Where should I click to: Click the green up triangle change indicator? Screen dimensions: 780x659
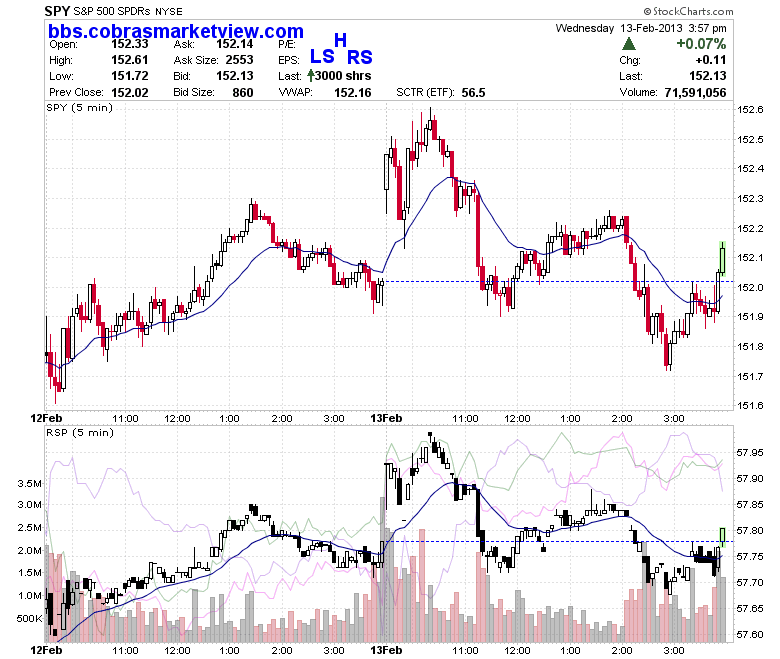tap(629, 44)
